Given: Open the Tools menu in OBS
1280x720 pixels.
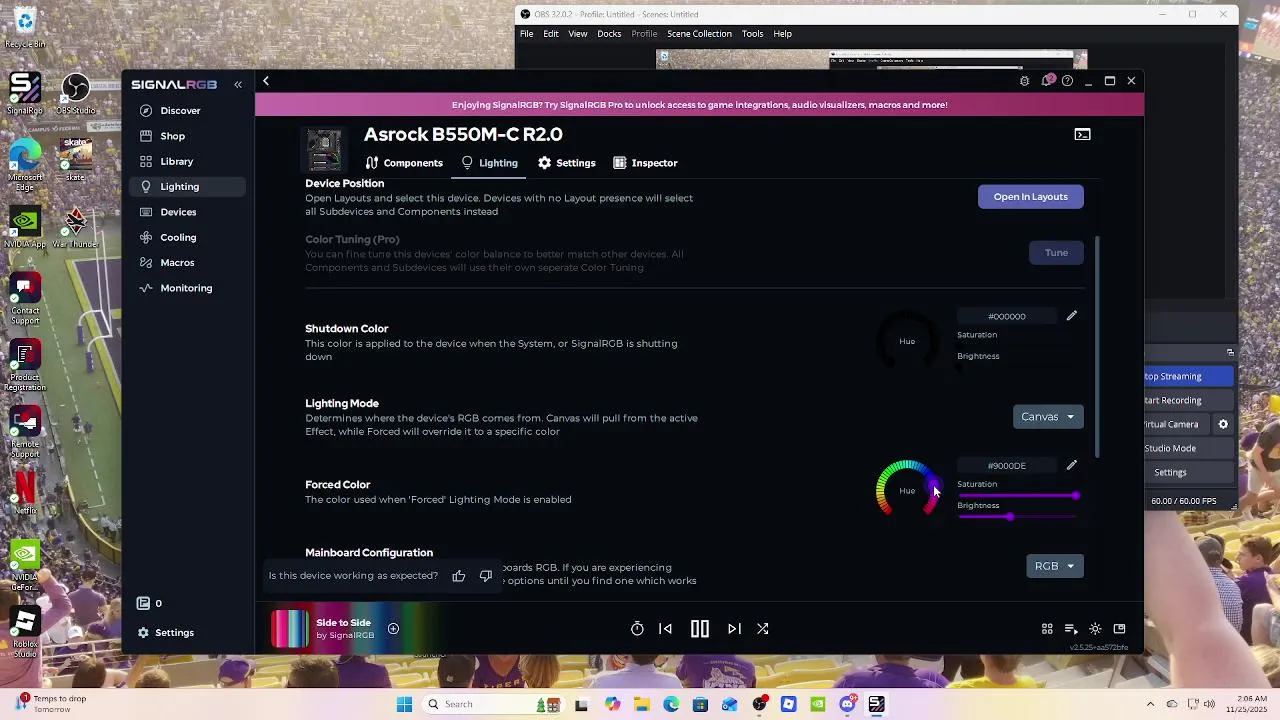Looking at the screenshot, I should pos(752,34).
